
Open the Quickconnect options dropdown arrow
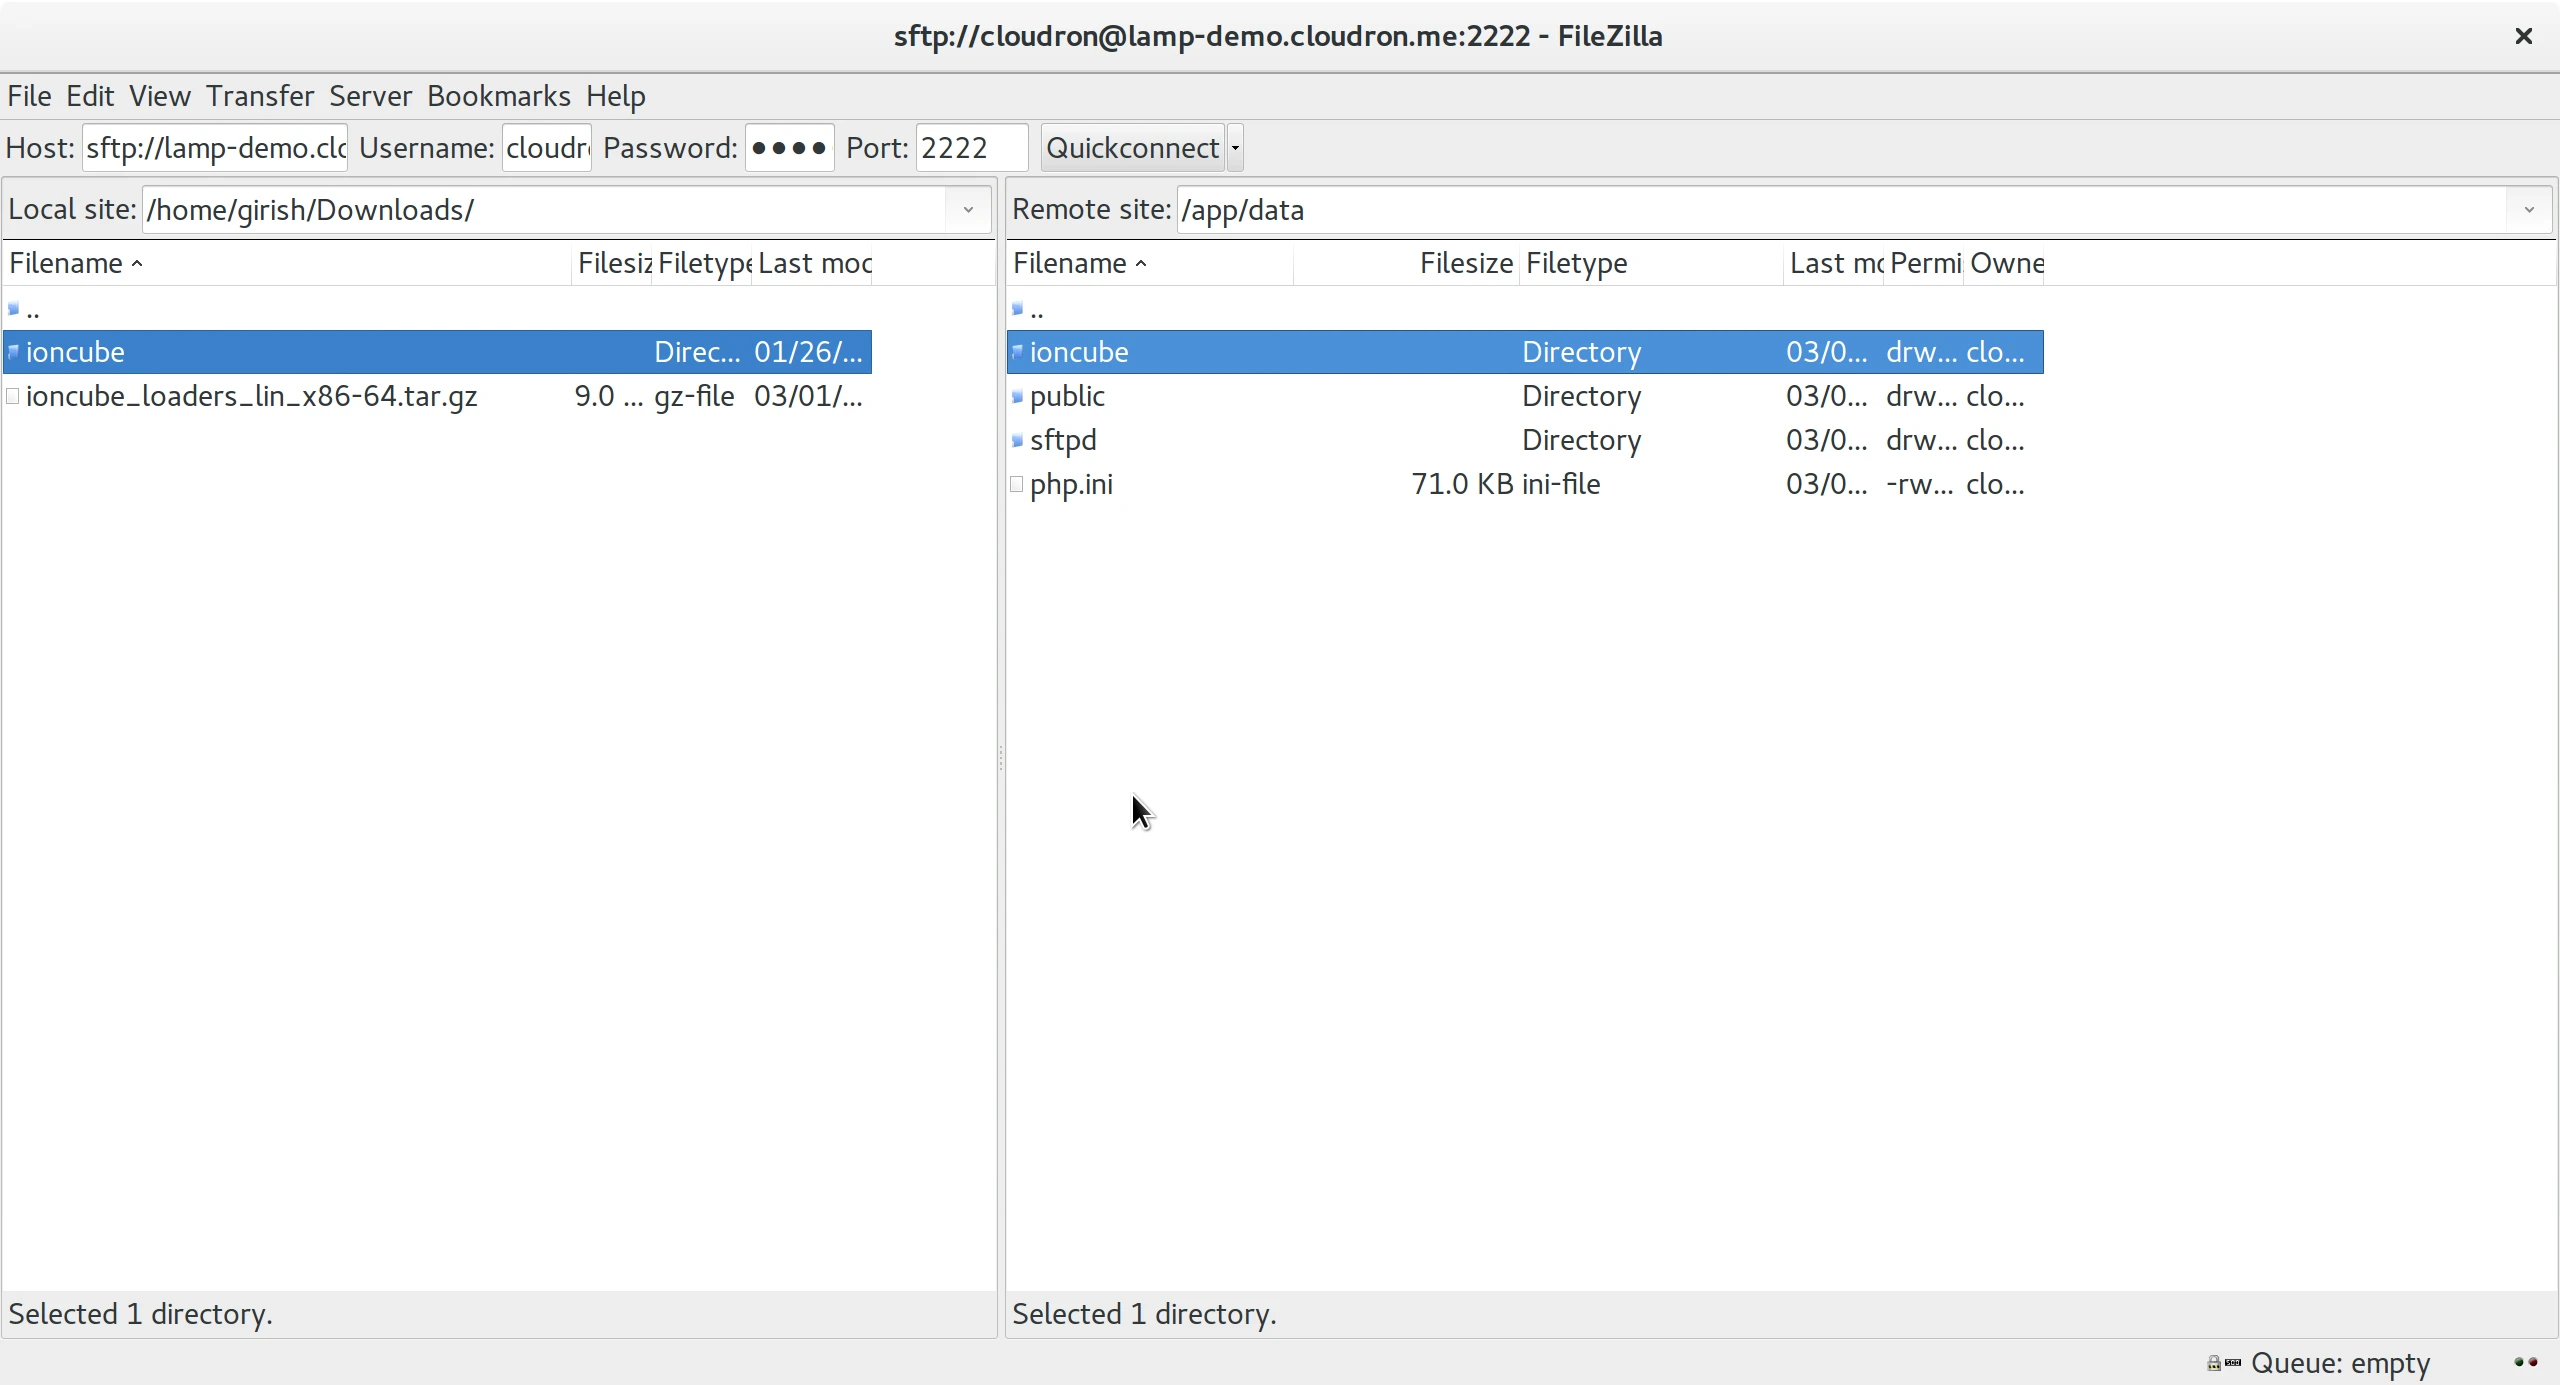click(x=1234, y=147)
